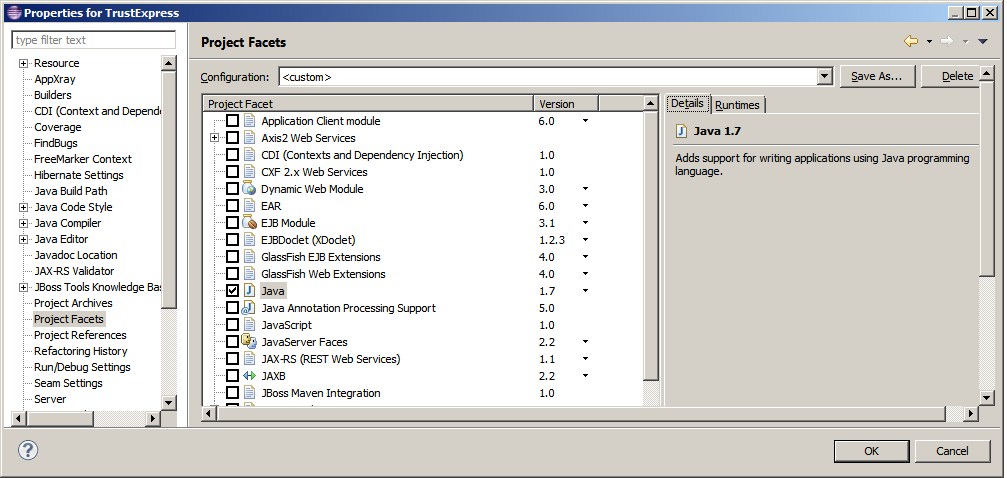Click the left tree scroll right arrow

tap(153, 418)
